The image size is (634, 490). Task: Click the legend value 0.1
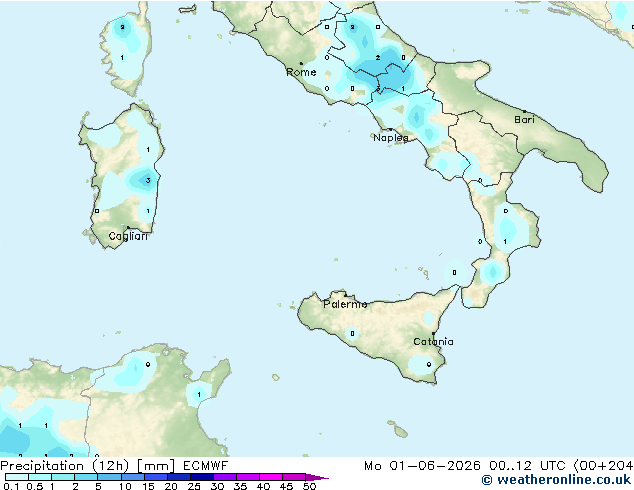[11, 486]
